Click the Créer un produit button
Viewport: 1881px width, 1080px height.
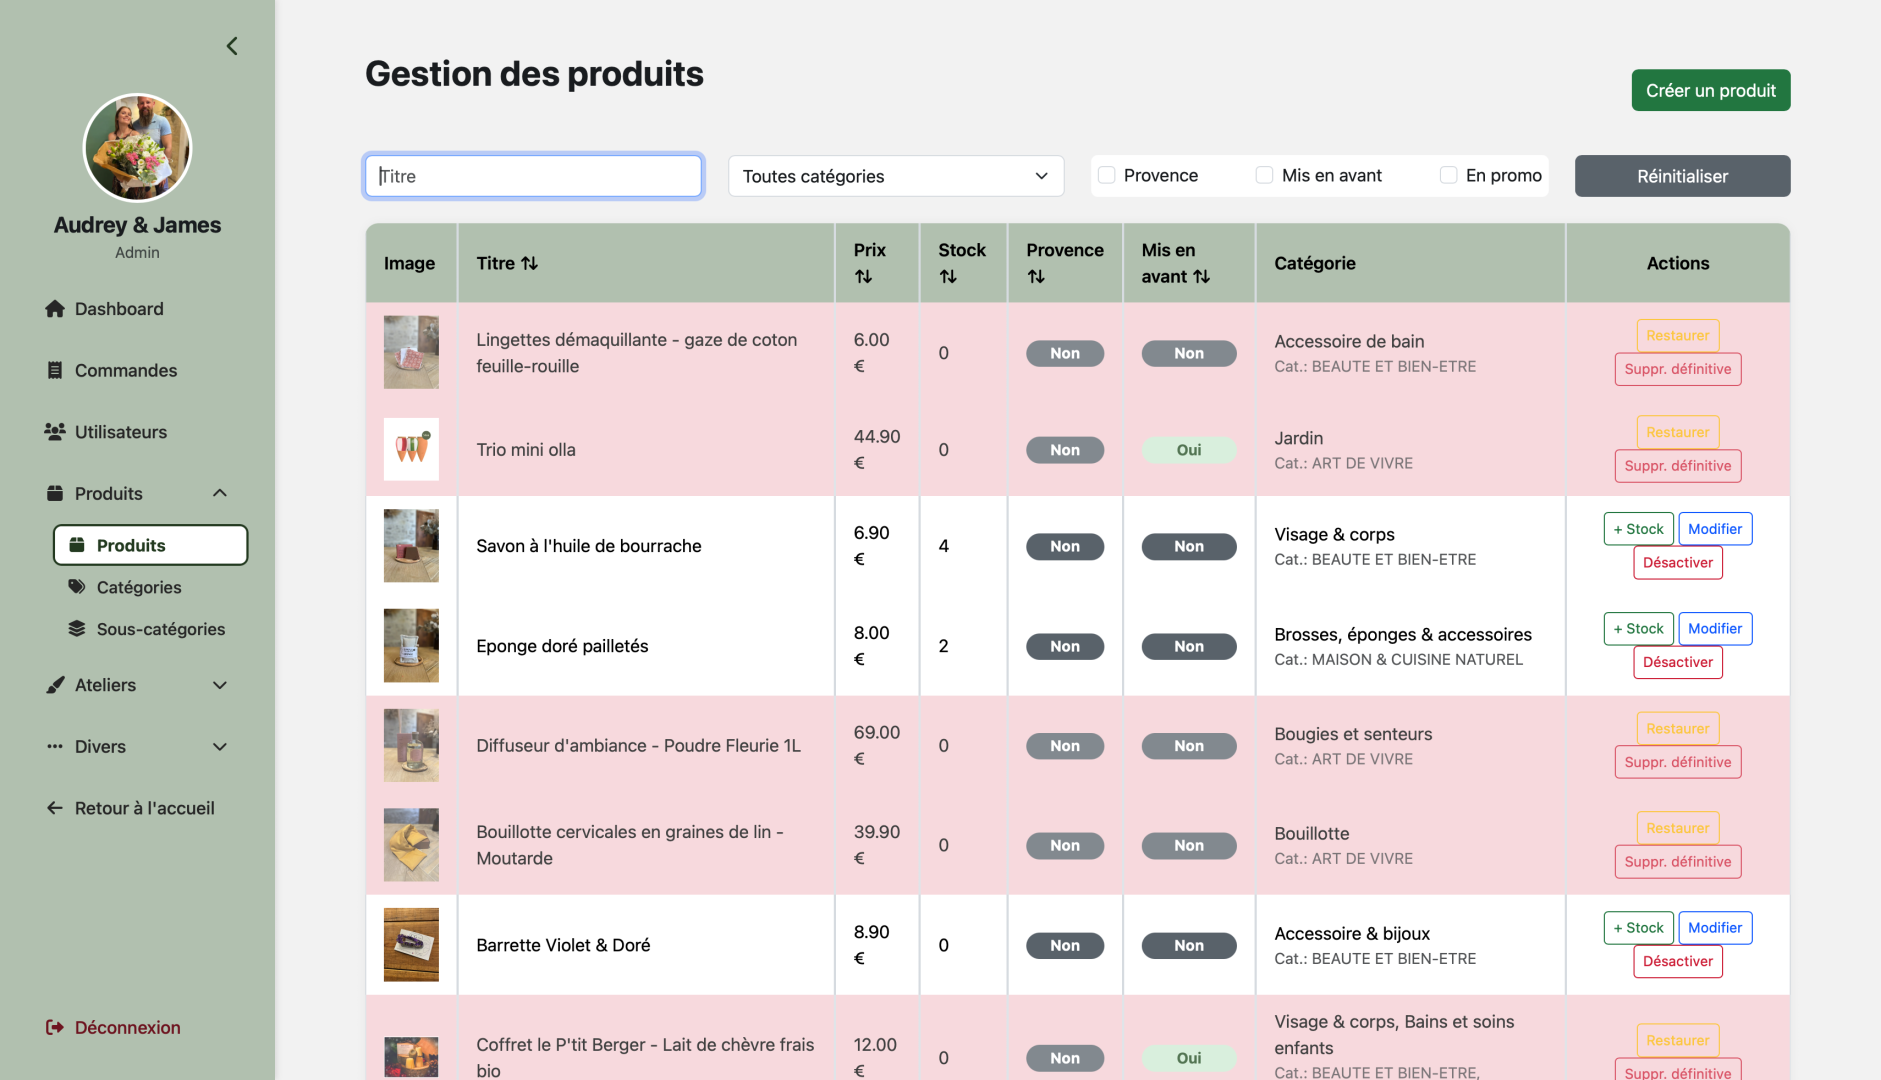pos(1710,90)
